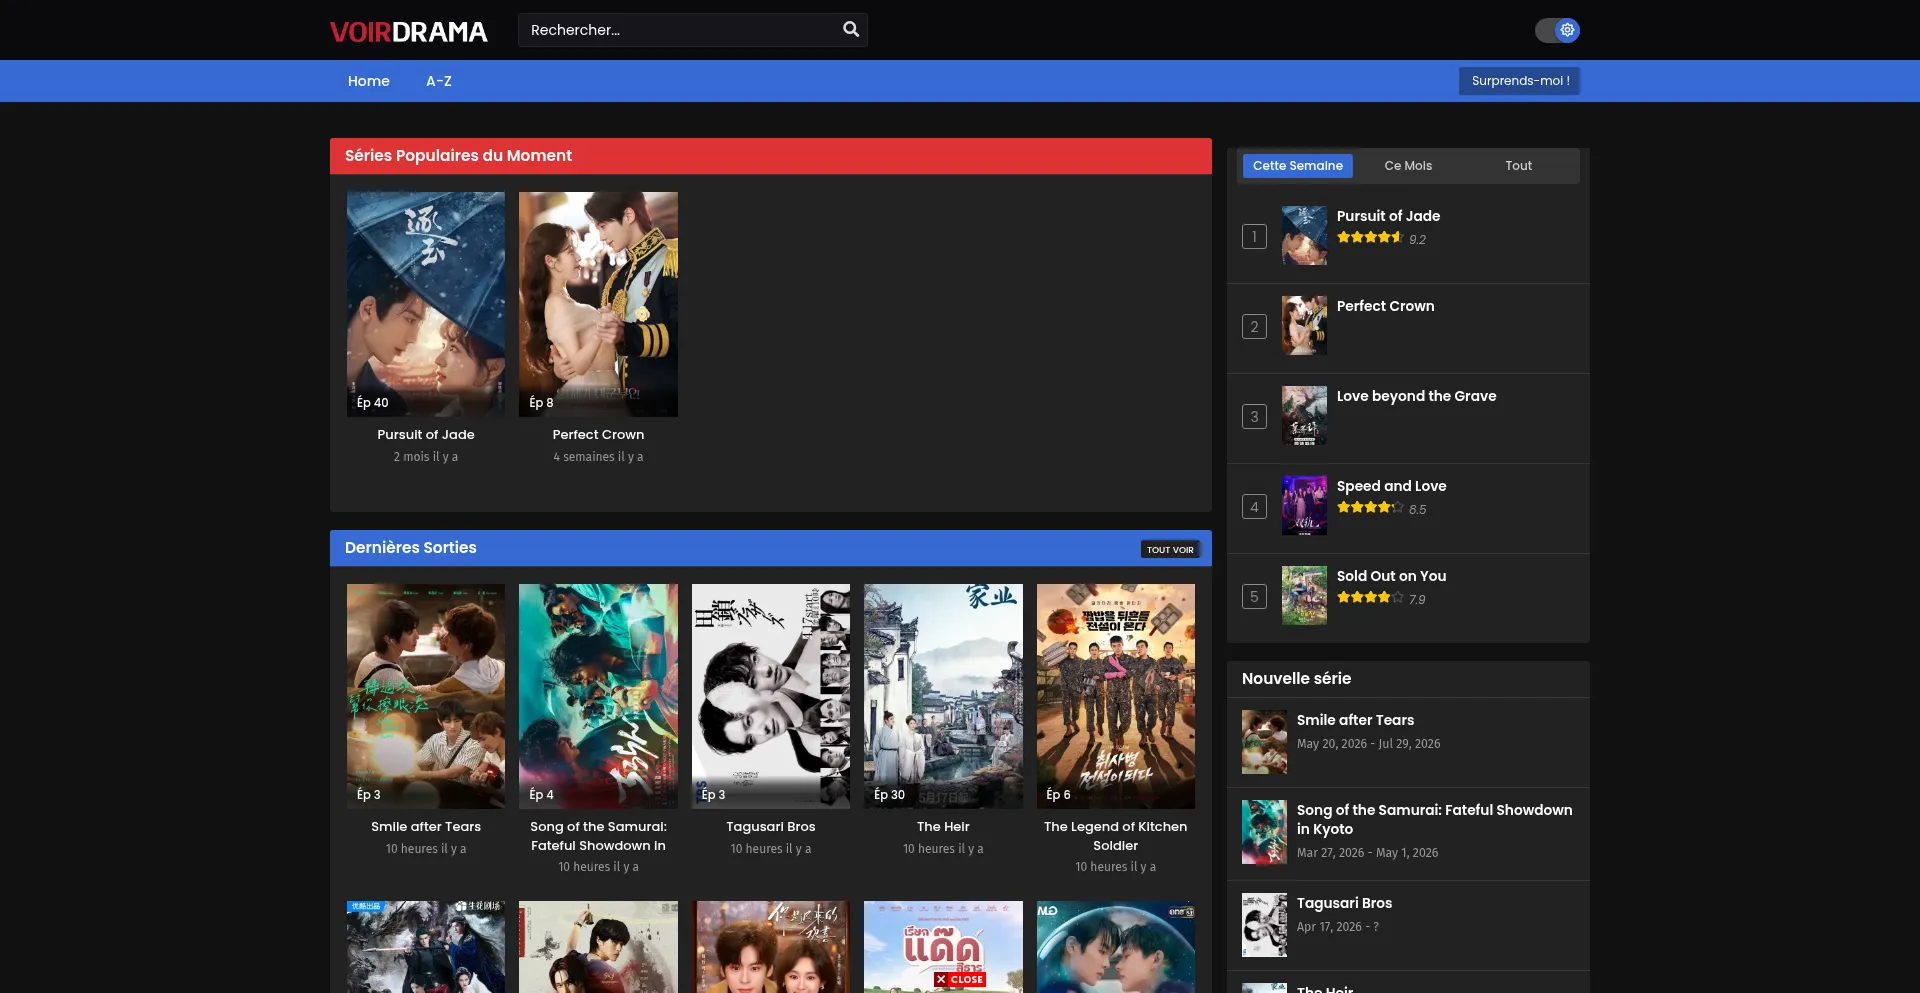1920x993 pixels.
Task: Switch to the Tout tab
Action: pyautogui.click(x=1518, y=166)
